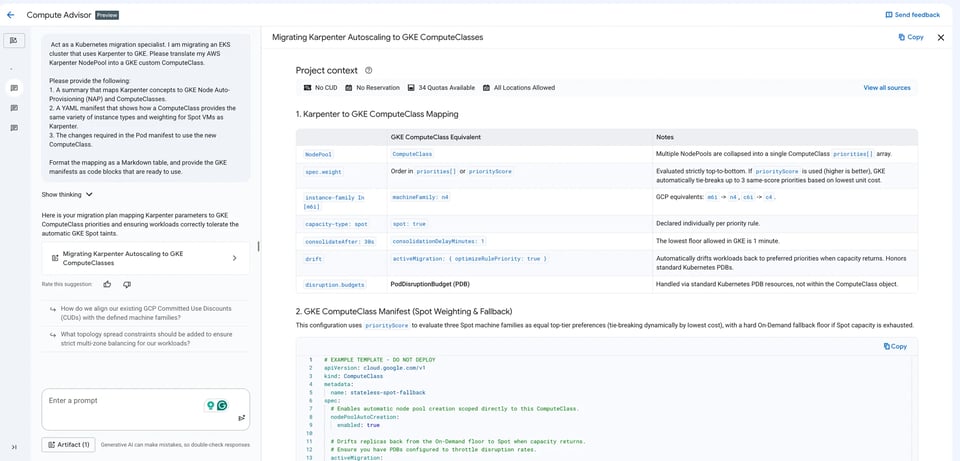Select suggestion about topology spread constraints

tap(146, 339)
